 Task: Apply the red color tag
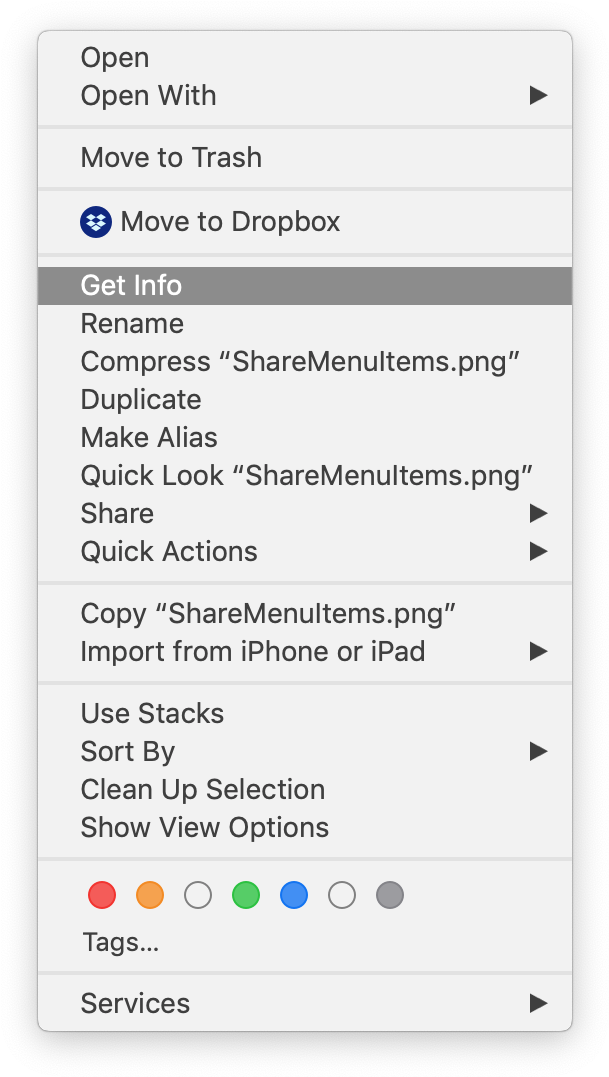pos(102,895)
